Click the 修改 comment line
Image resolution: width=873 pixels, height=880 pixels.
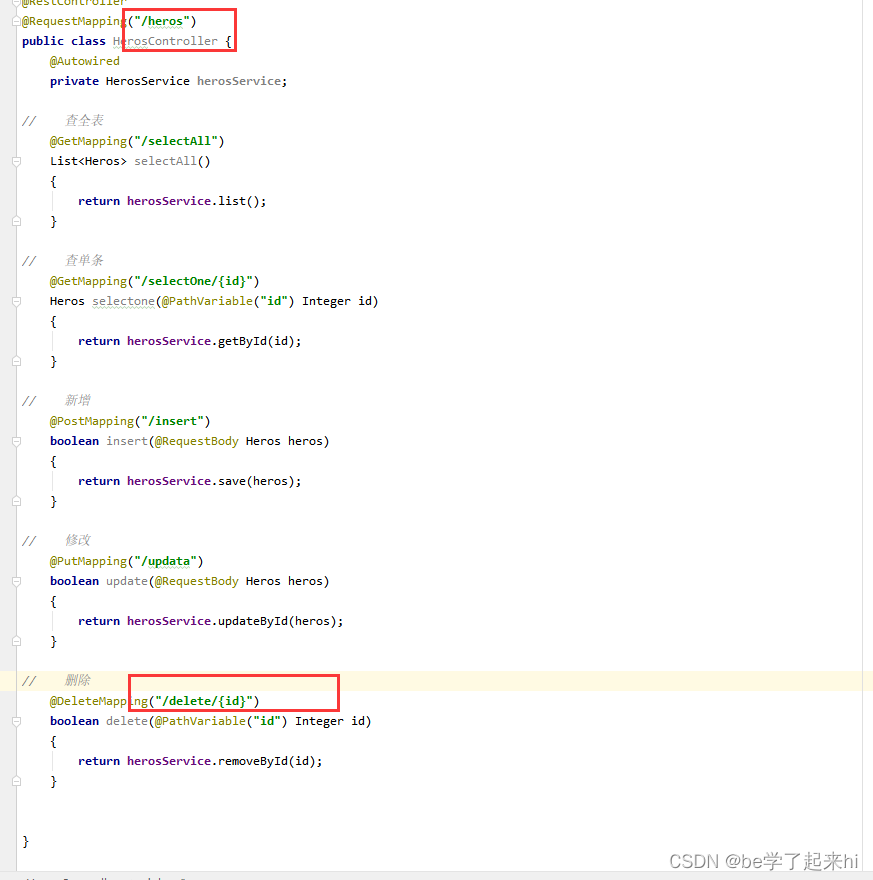[x=56, y=540]
